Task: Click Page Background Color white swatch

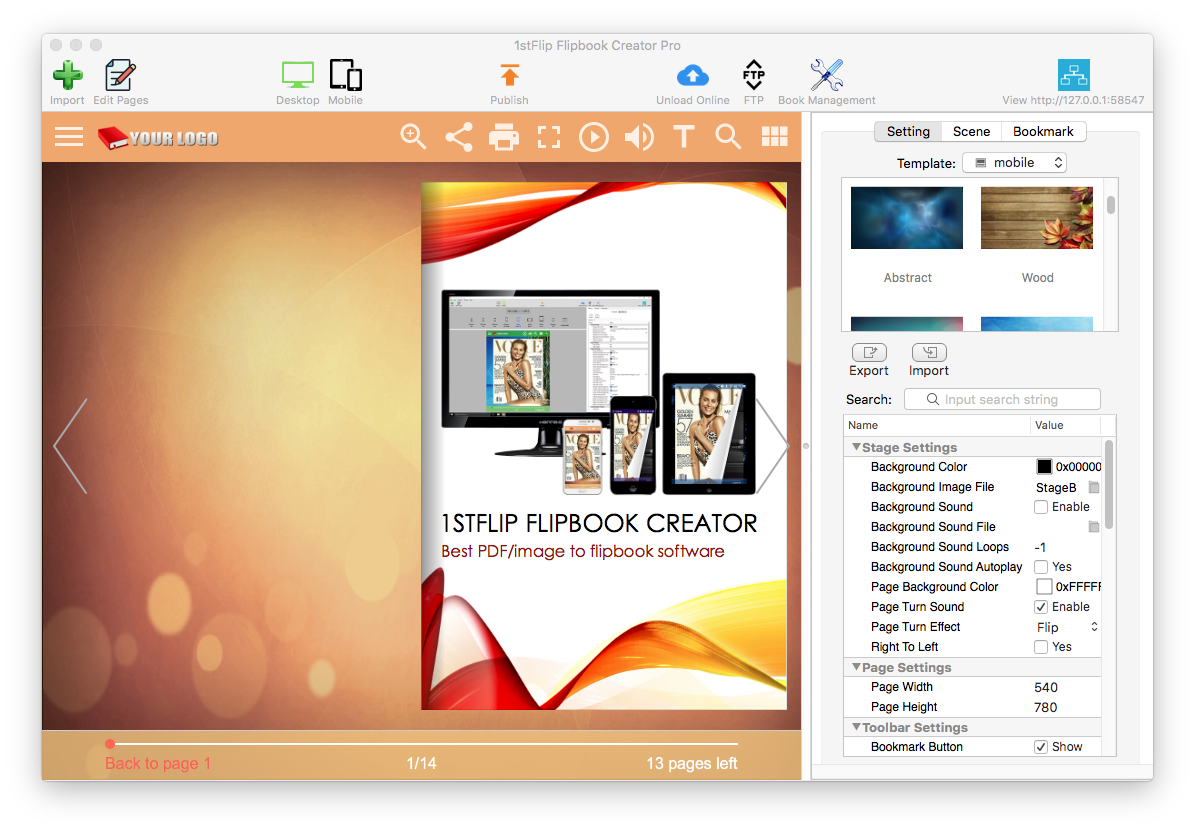Action: (x=1044, y=587)
